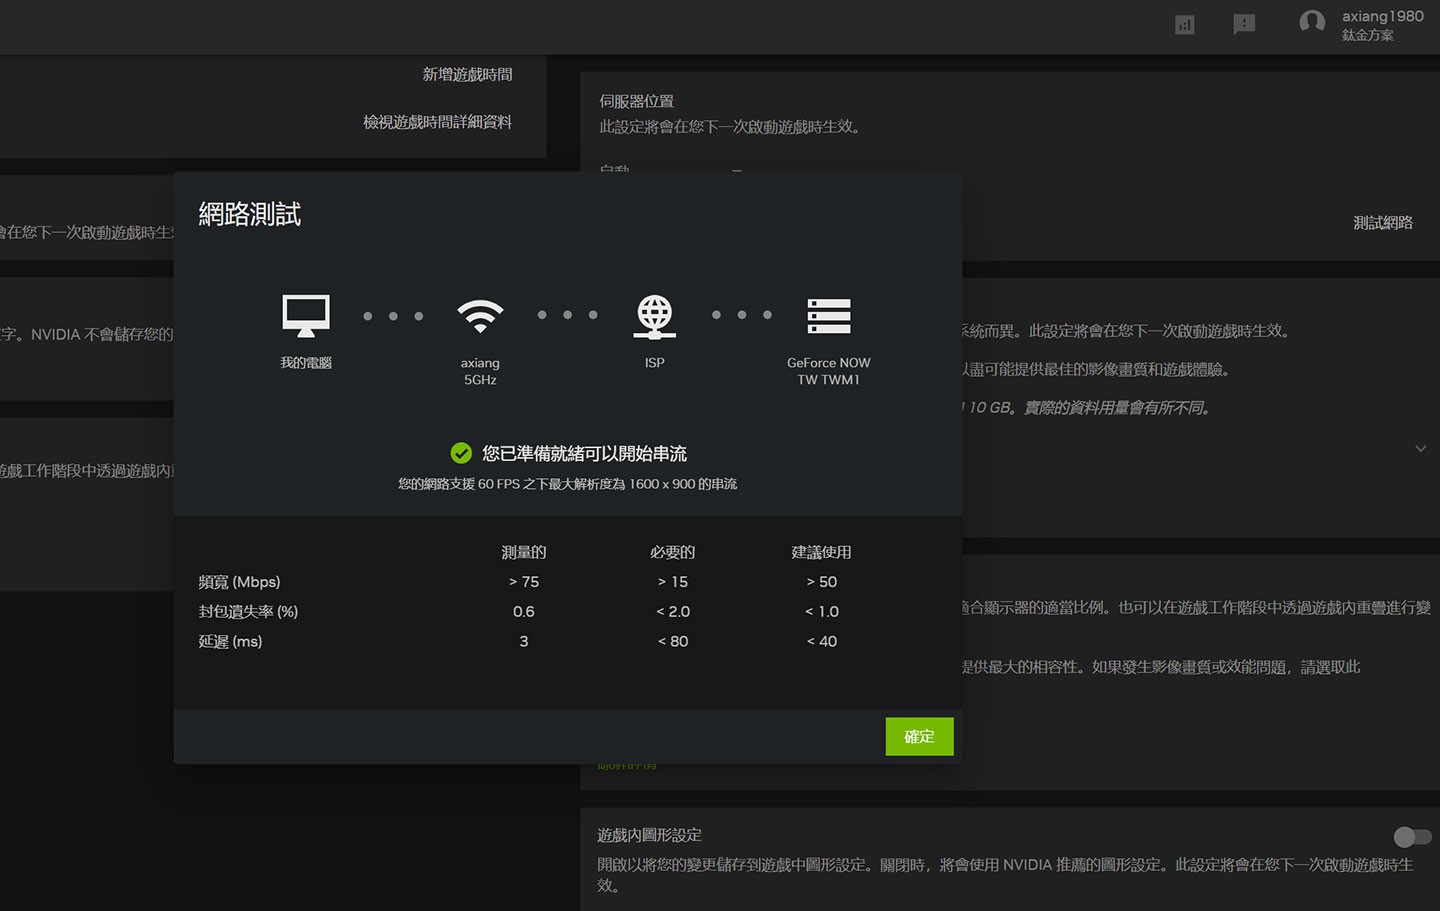Viewport: 1440px width, 911px height.
Task: Click the 鈦金方案 plan label
Action: (x=1367, y=35)
